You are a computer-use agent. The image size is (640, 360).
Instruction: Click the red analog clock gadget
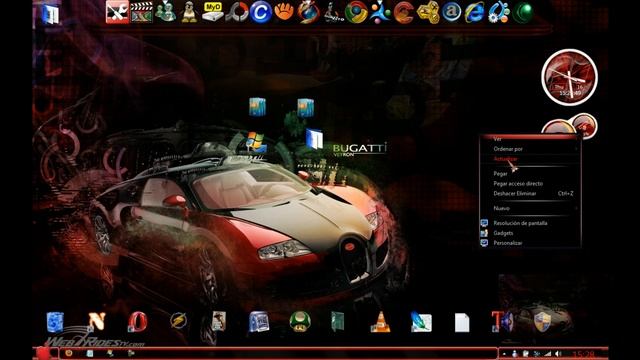569,77
